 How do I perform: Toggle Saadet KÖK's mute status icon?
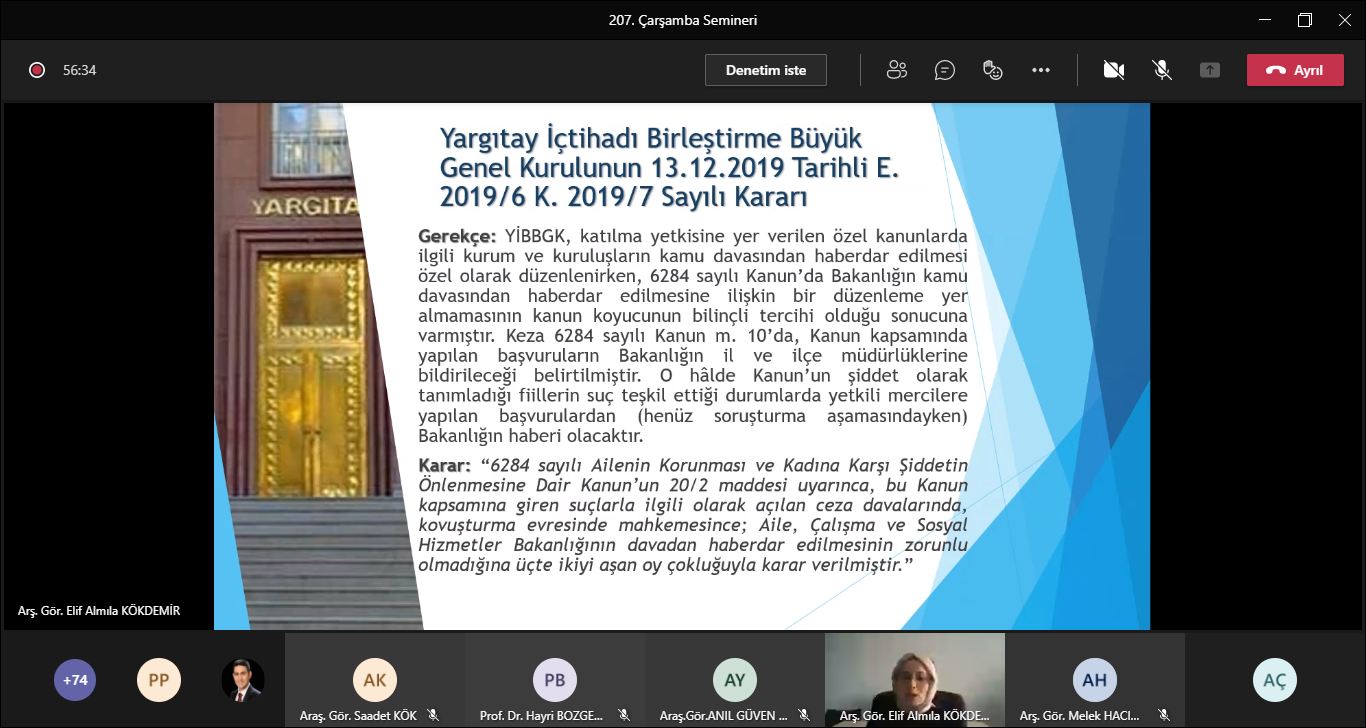(433, 715)
